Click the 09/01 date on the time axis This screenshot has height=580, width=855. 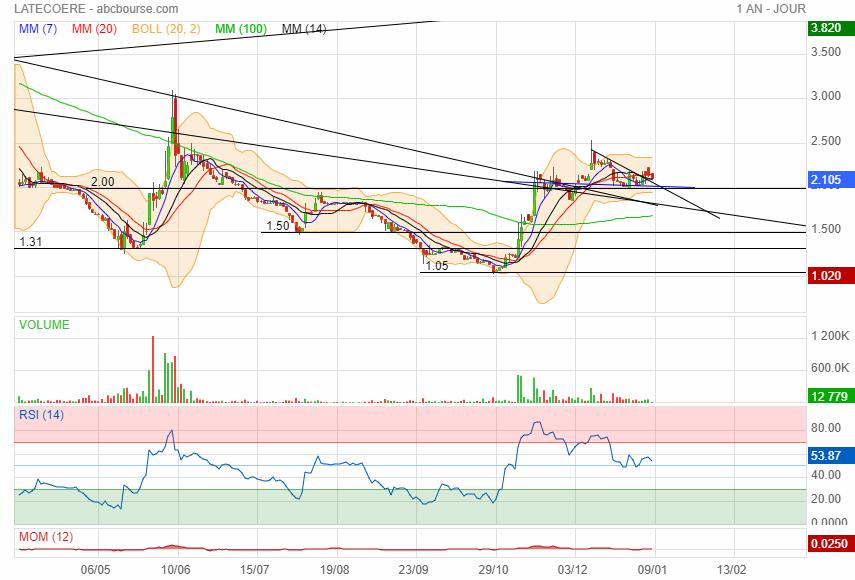tap(652, 570)
